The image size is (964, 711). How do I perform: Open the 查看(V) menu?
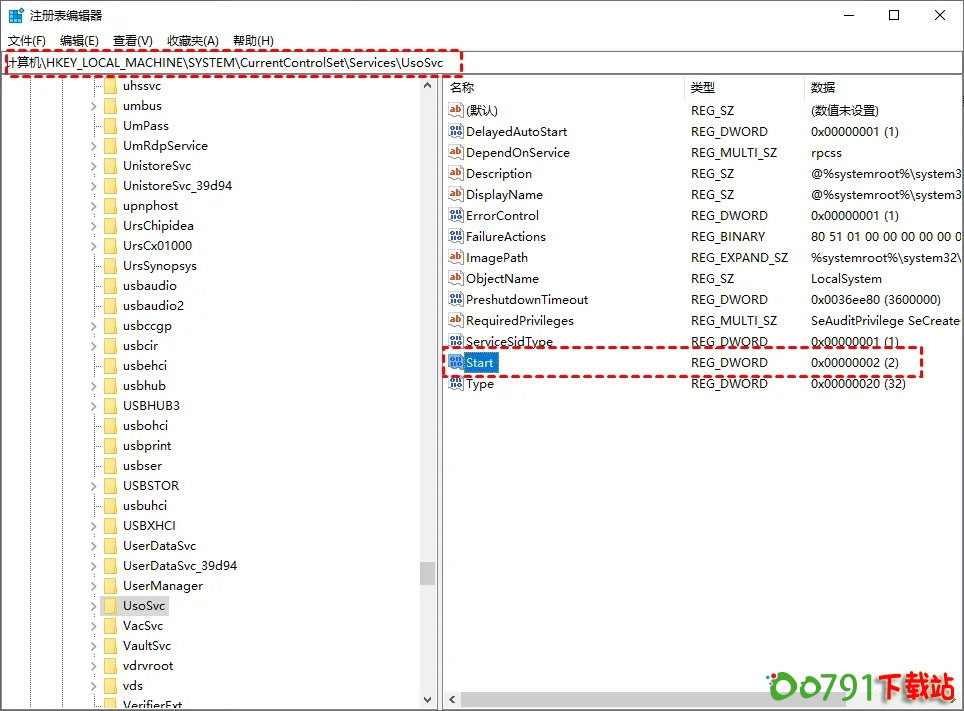[132, 41]
